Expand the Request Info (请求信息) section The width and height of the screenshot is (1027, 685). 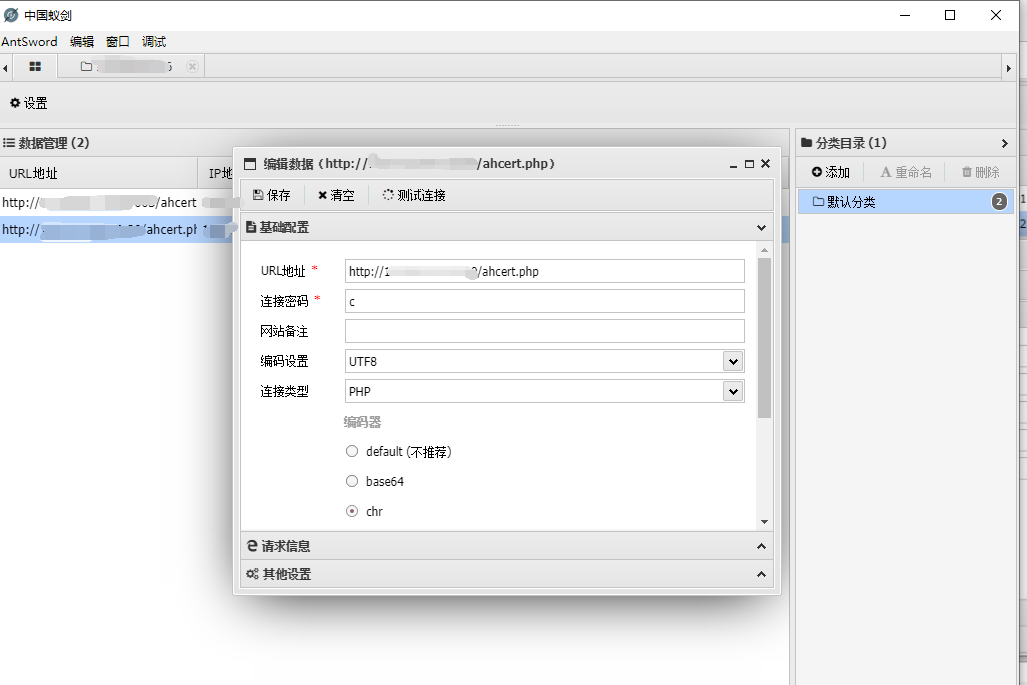[506, 546]
